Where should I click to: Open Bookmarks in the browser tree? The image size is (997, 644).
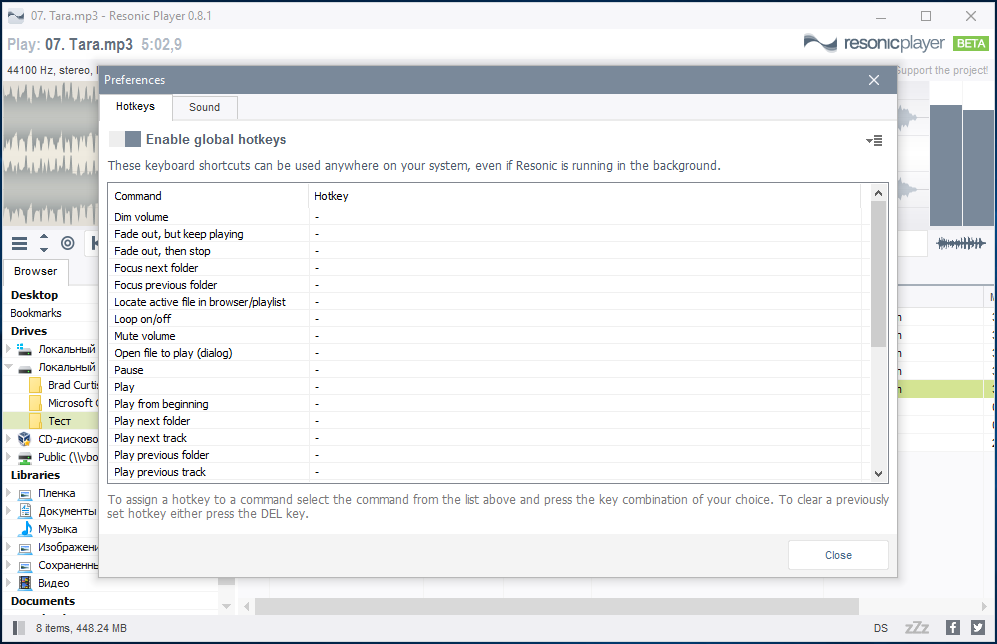[36, 313]
